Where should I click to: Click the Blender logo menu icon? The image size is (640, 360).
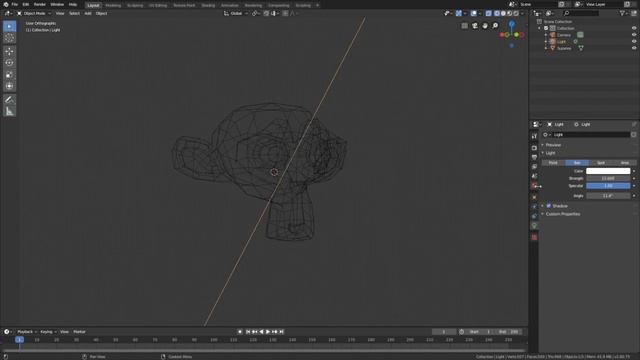pos(6,4)
